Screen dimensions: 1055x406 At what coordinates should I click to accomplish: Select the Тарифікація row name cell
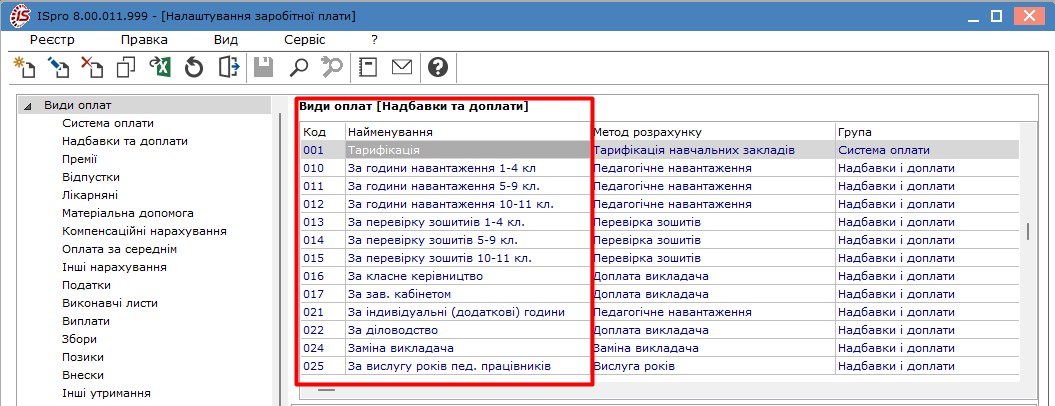click(468, 150)
